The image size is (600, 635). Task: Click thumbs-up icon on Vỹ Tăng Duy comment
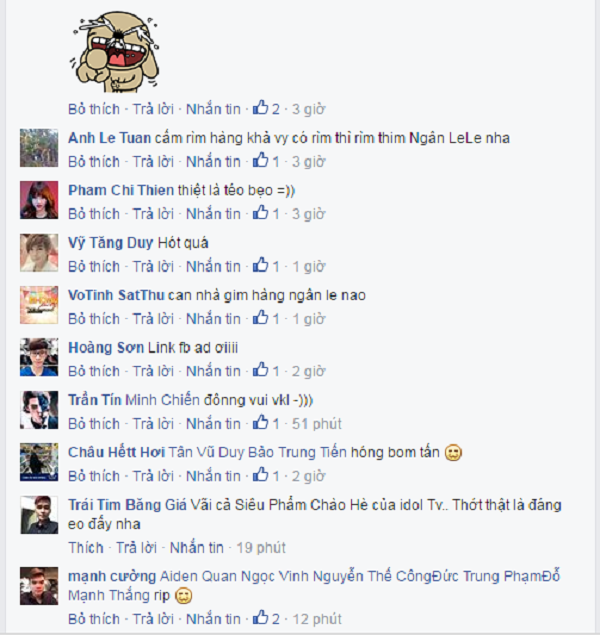260,266
